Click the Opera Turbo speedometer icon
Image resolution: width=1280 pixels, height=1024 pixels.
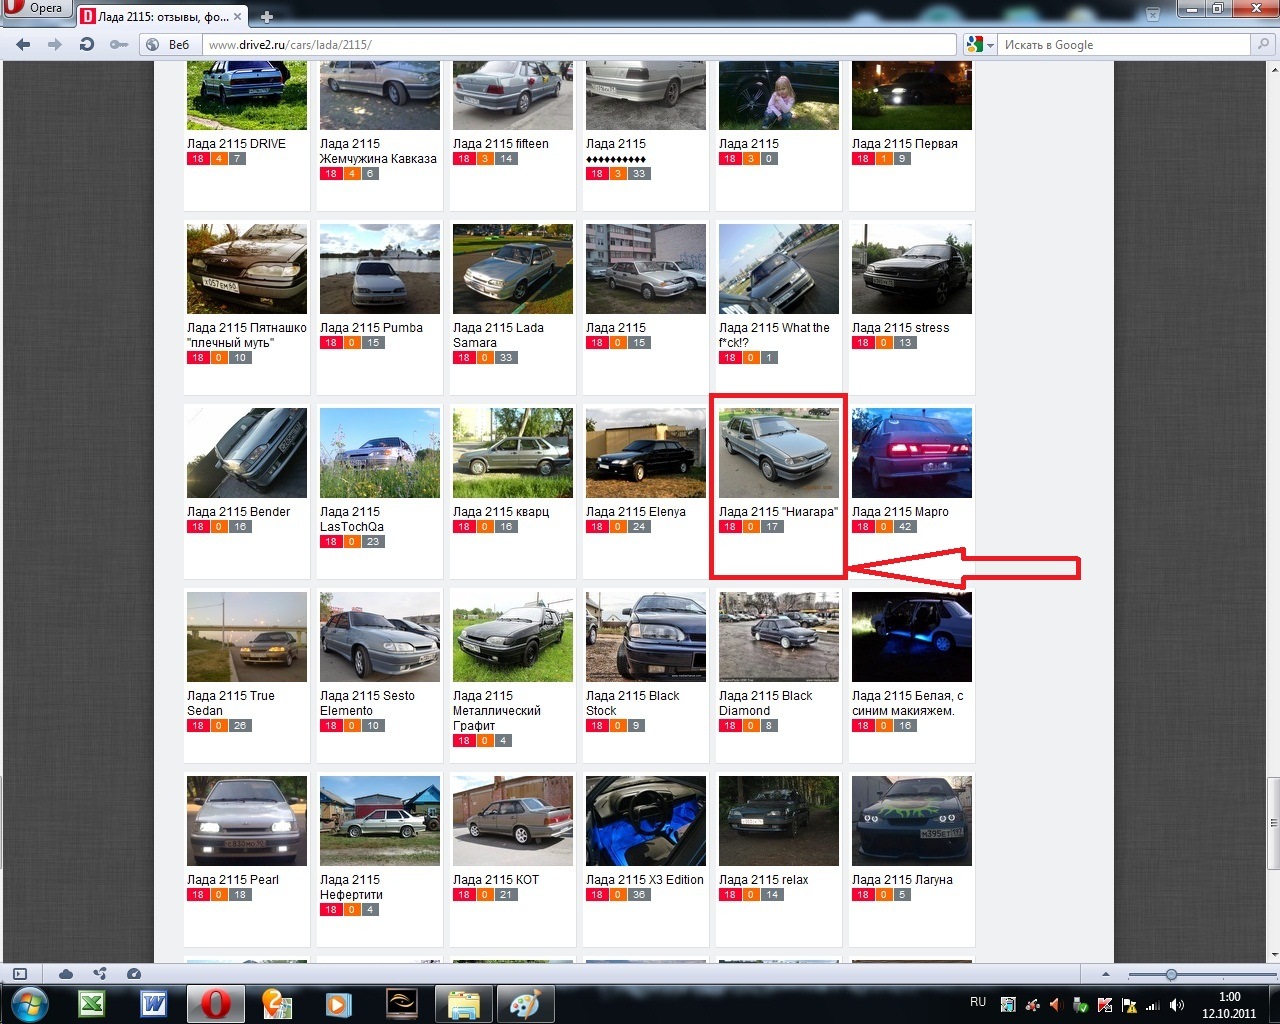(134, 974)
